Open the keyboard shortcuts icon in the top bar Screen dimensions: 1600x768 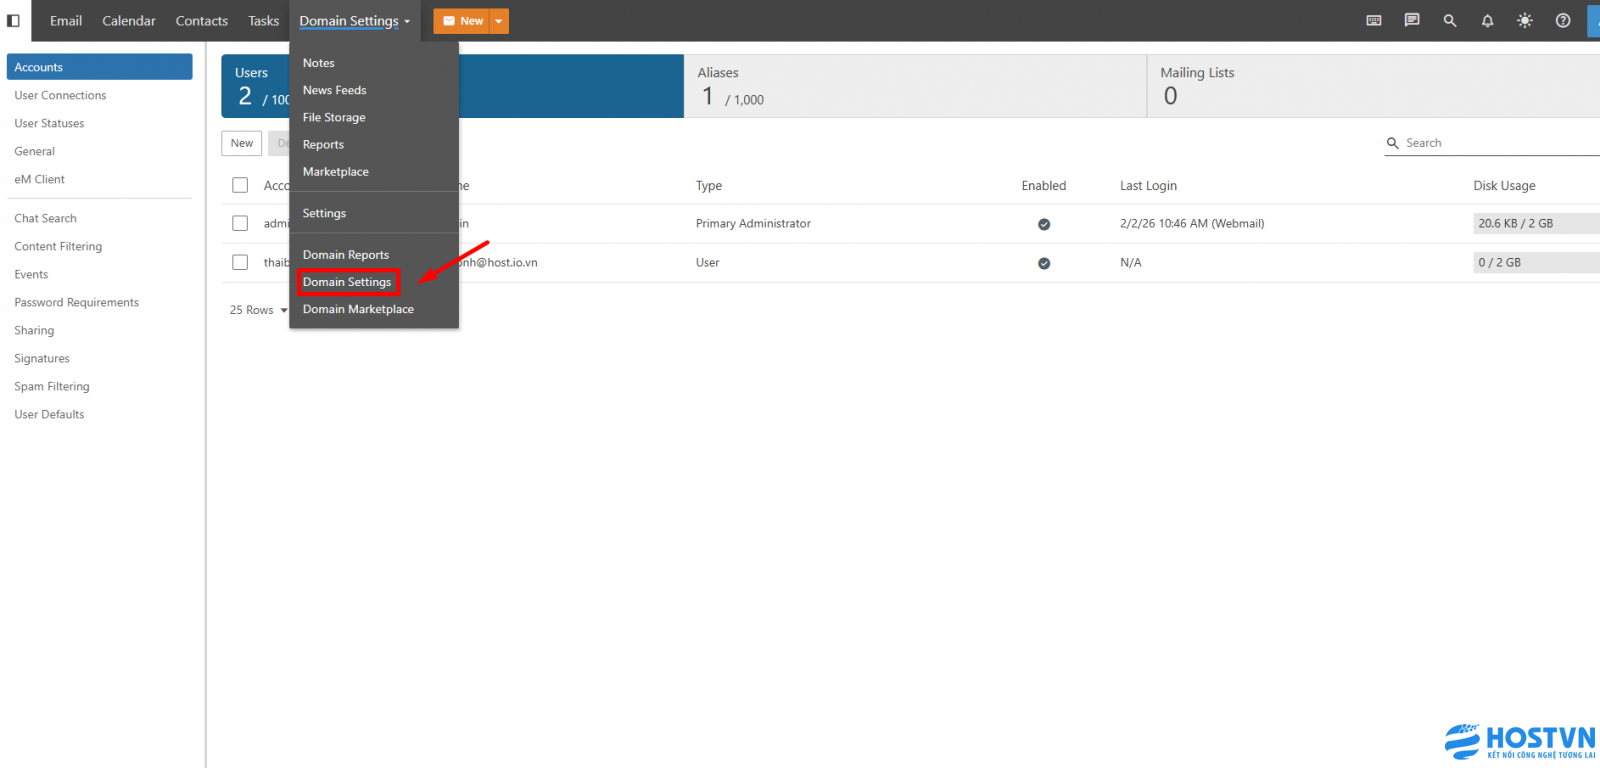coord(1374,20)
